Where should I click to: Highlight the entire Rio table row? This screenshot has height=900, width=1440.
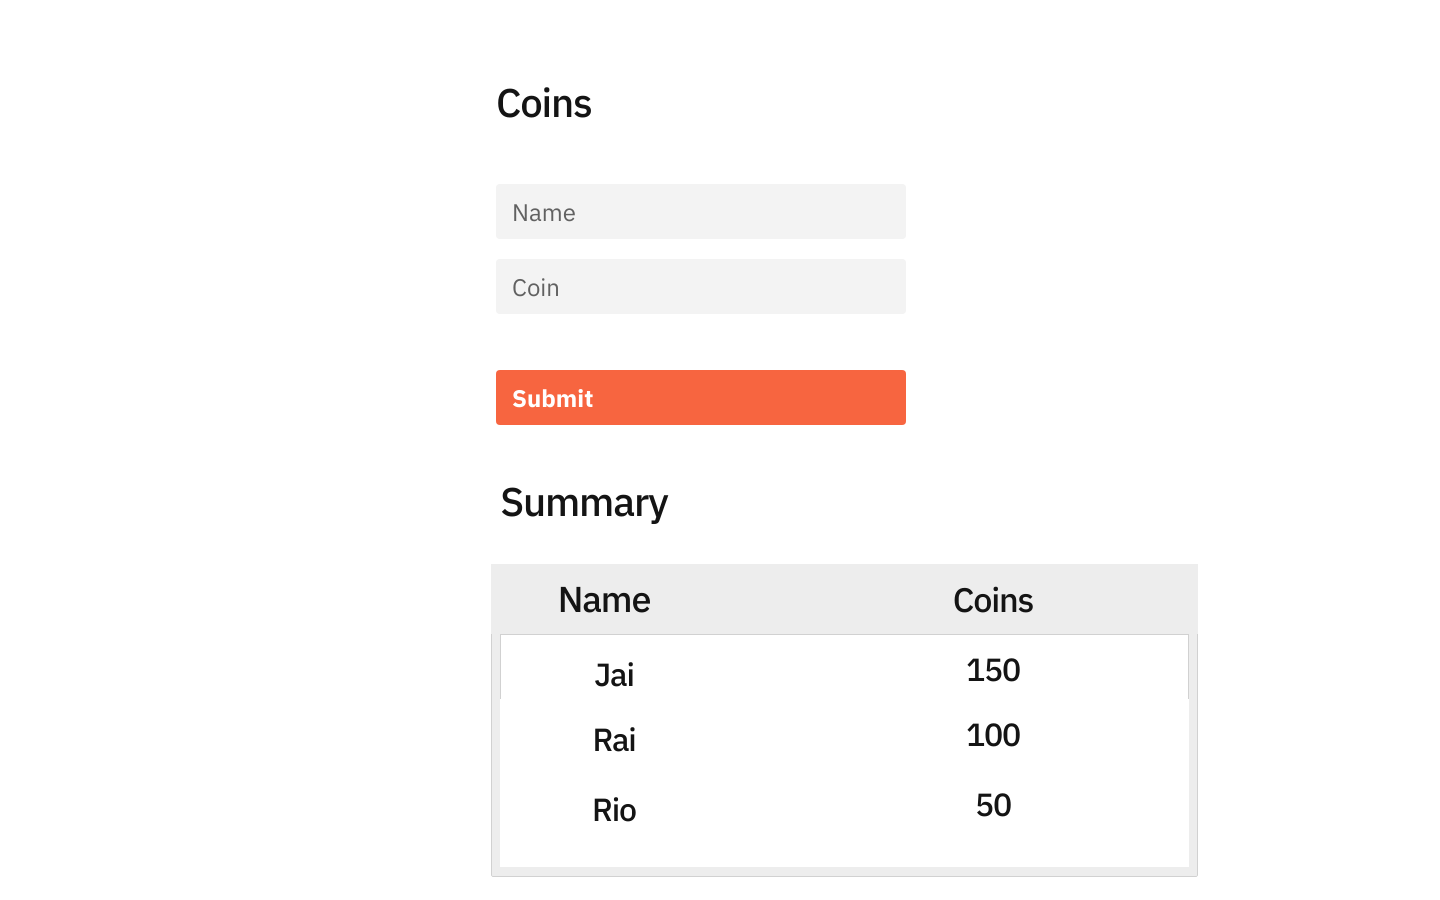point(800,808)
